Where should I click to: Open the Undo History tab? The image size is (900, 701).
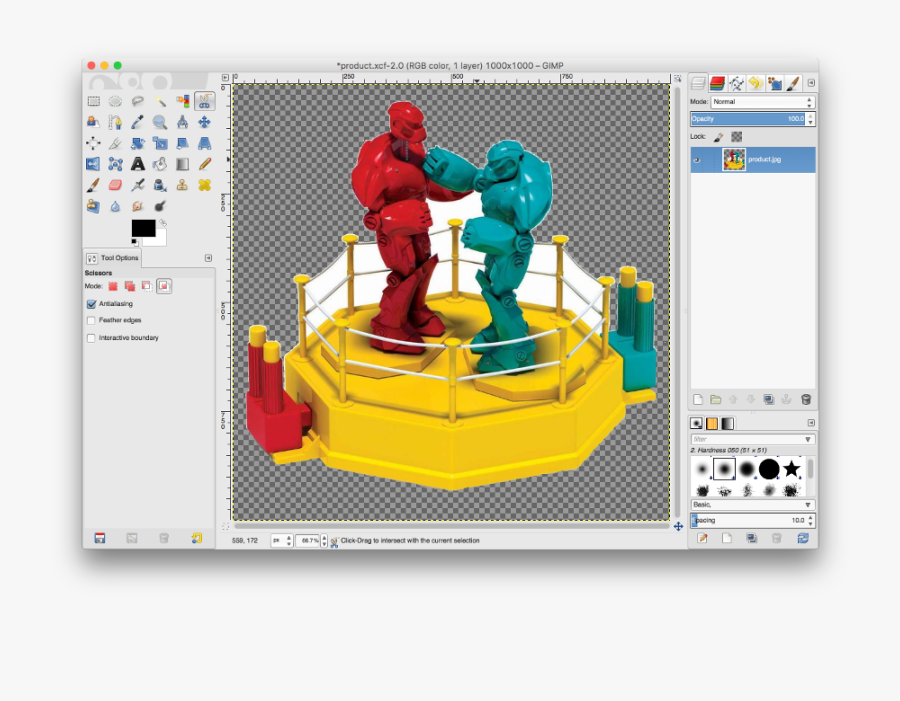click(755, 83)
